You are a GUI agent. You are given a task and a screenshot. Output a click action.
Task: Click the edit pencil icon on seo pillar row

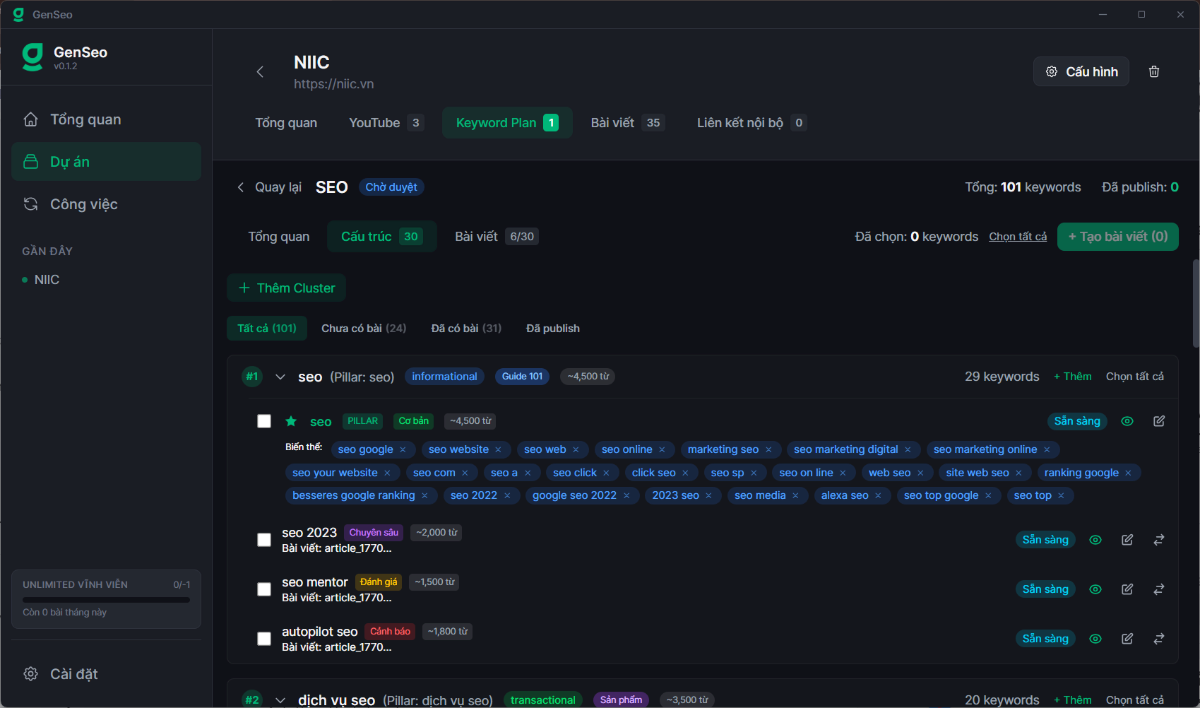pyautogui.click(x=1159, y=421)
